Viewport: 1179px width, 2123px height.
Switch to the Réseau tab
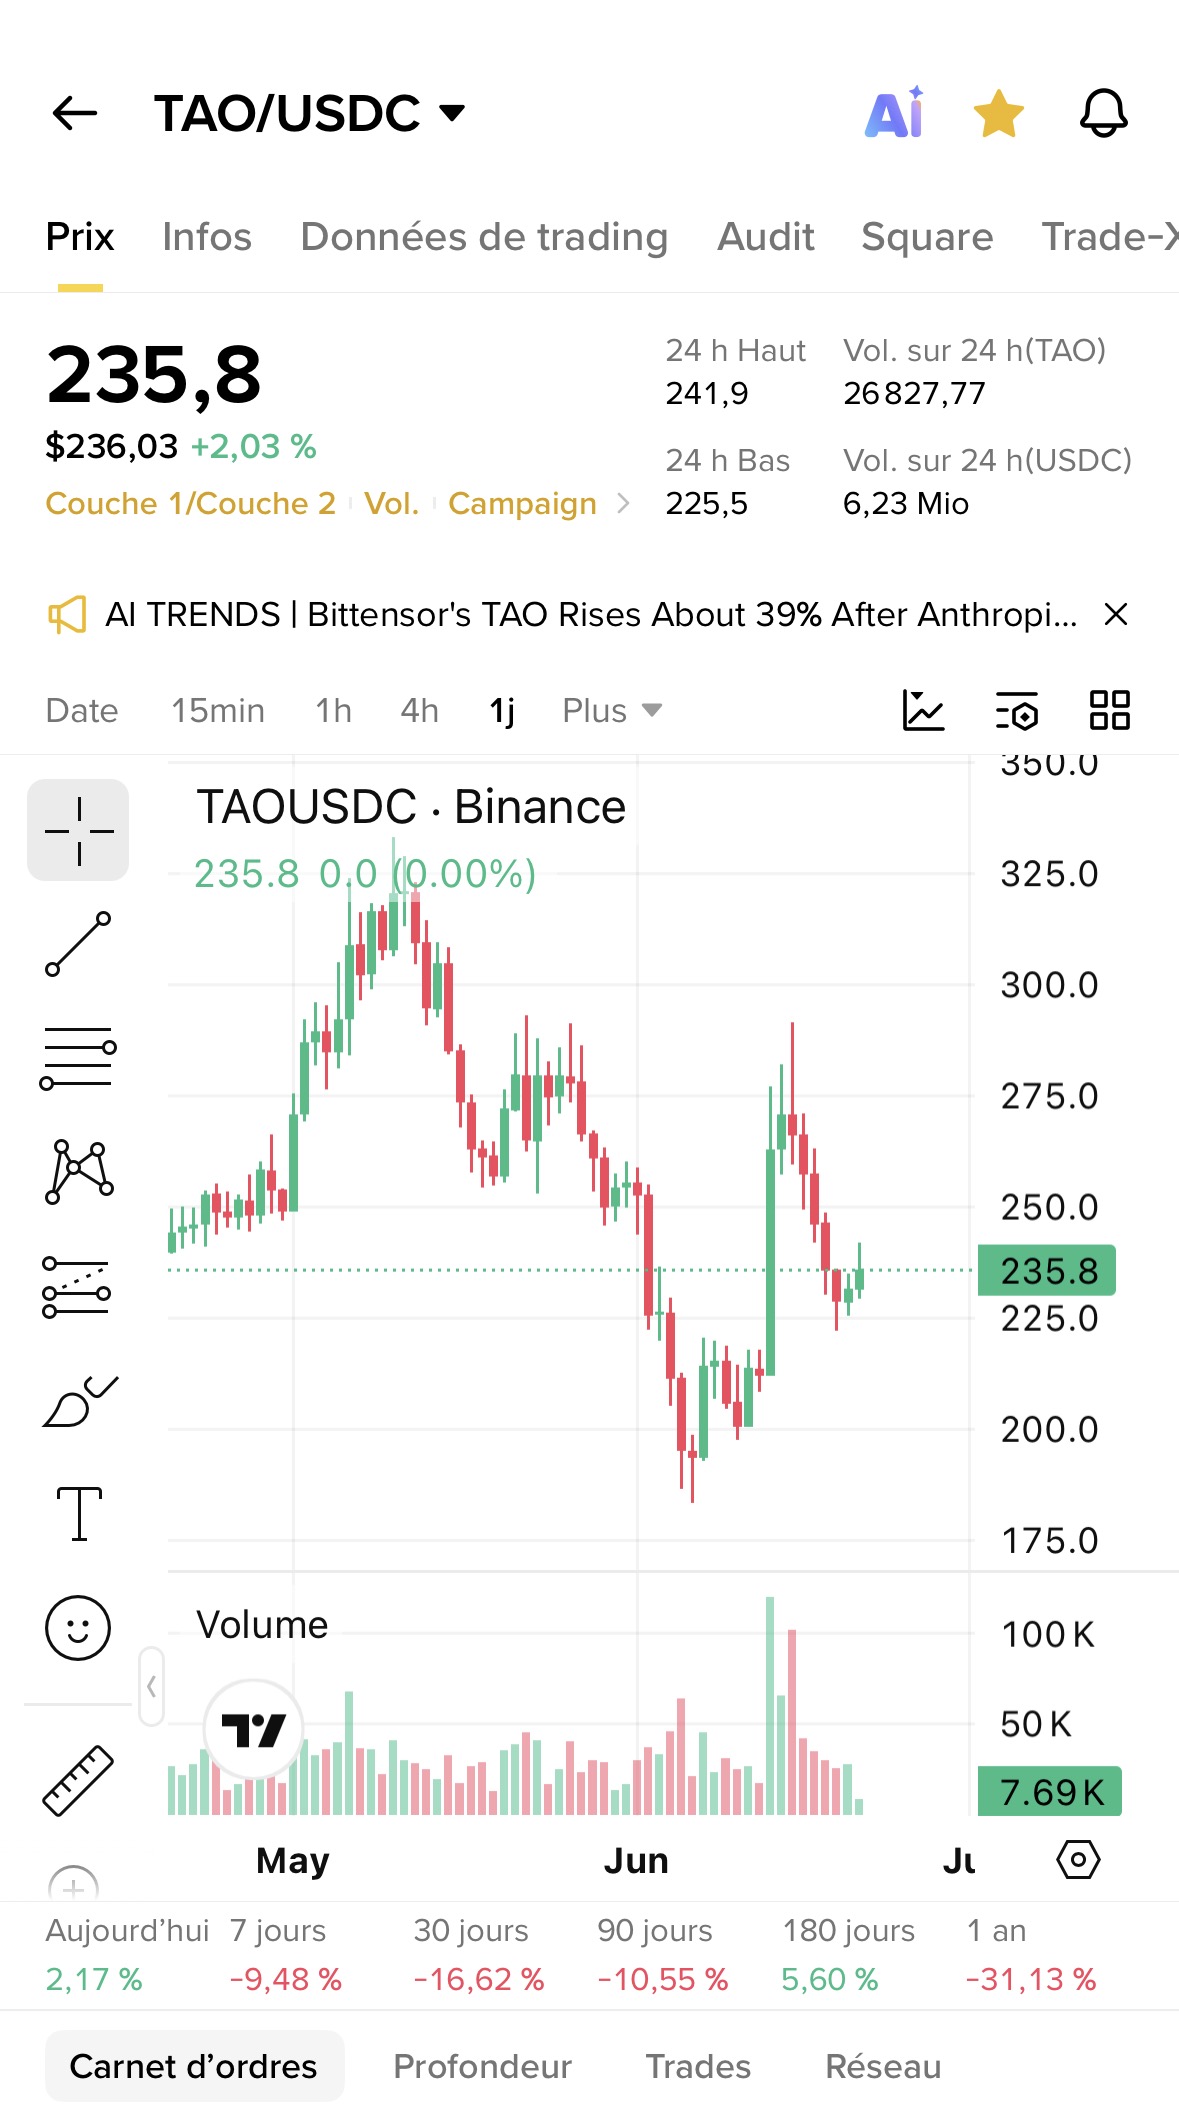(x=883, y=2066)
